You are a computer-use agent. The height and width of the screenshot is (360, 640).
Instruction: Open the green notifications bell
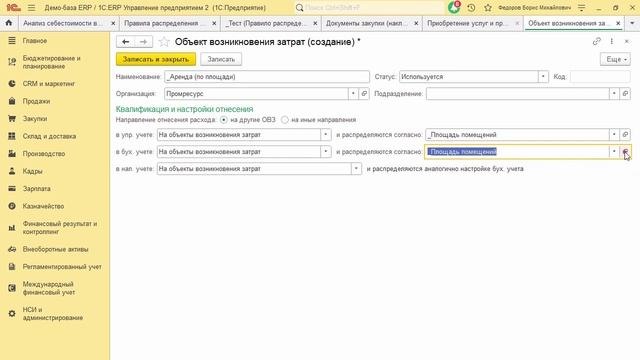coord(454,7)
